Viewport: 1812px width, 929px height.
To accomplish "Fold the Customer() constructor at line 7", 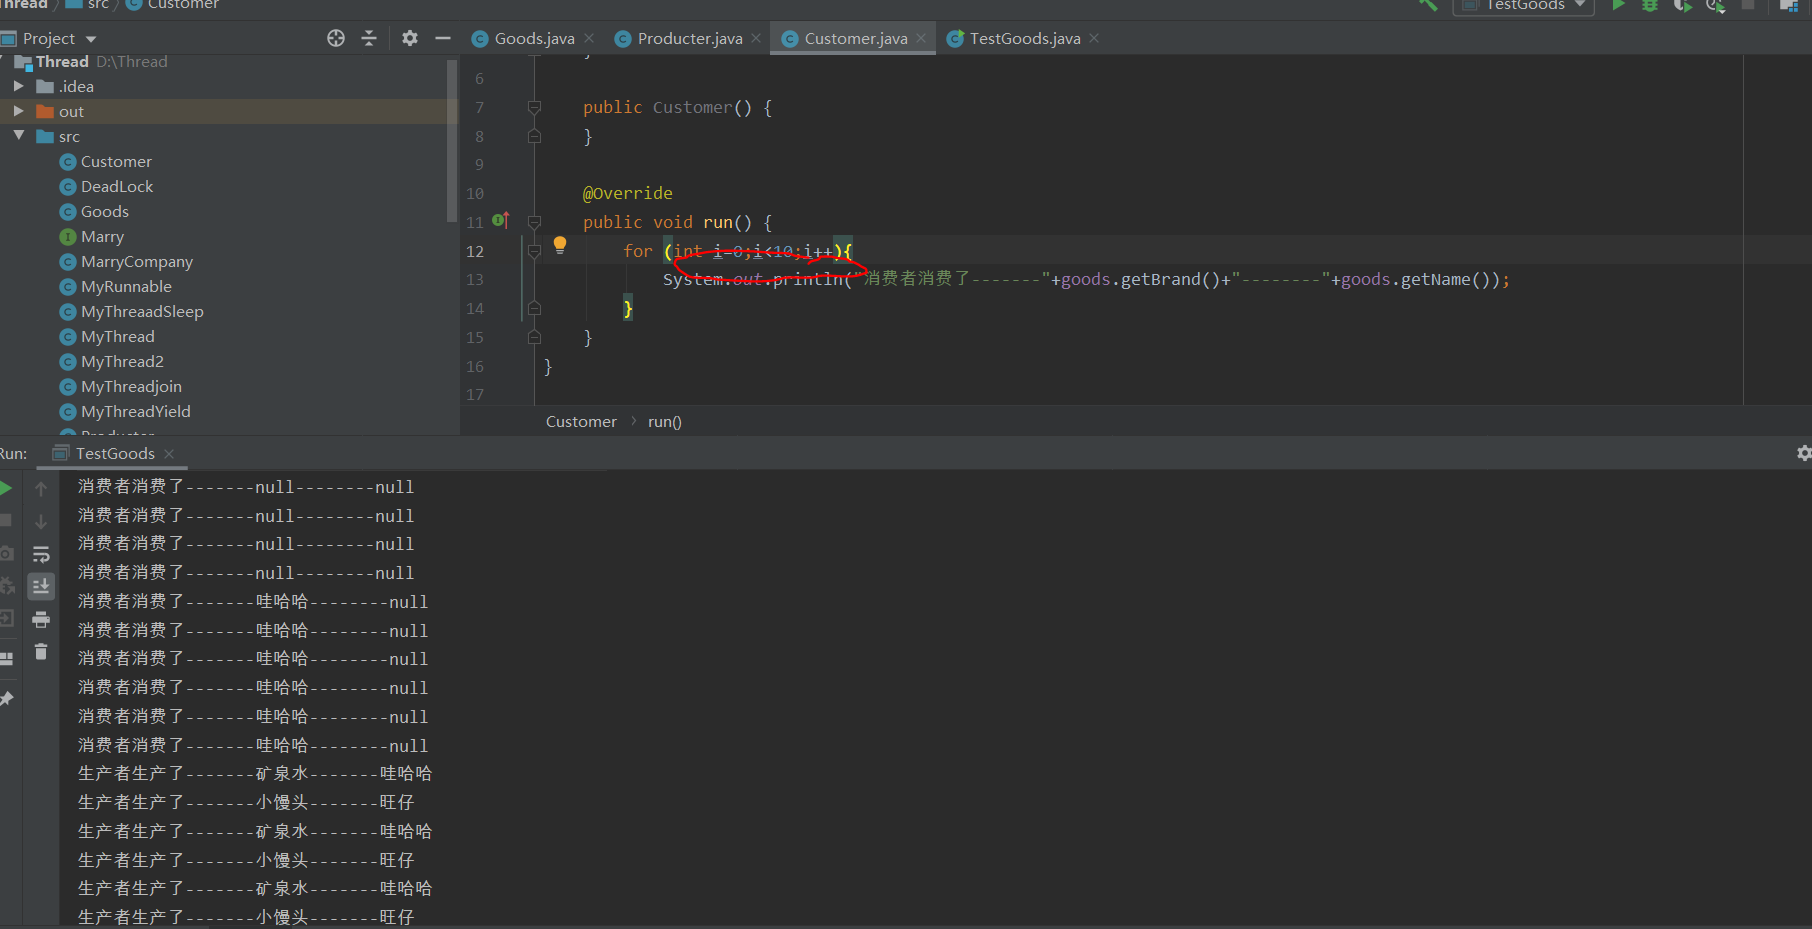I will pos(534,107).
